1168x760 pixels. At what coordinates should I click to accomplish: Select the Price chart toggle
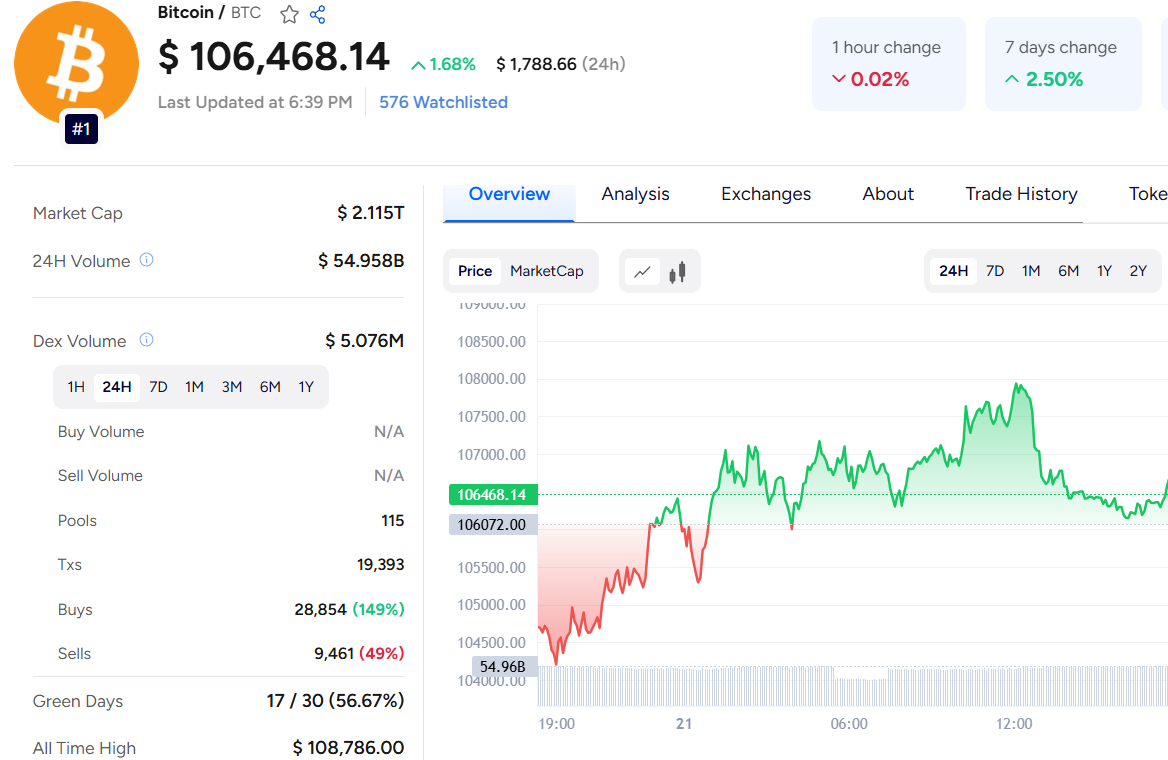[475, 271]
